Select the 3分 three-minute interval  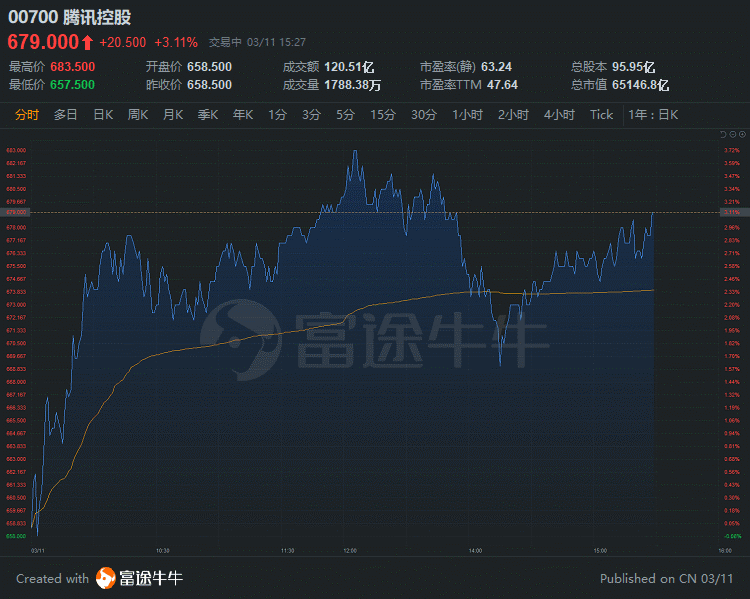311,115
